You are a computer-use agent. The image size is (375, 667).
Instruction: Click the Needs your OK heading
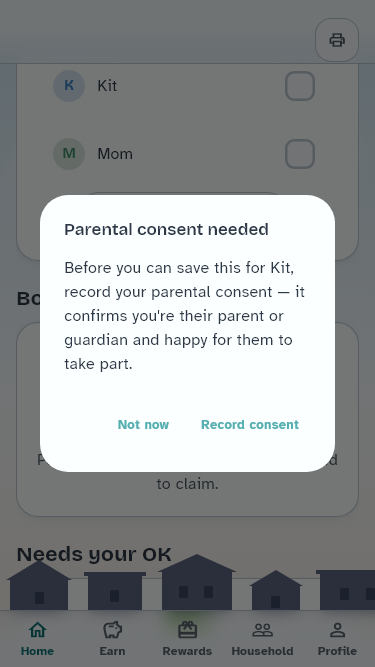[x=94, y=554]
